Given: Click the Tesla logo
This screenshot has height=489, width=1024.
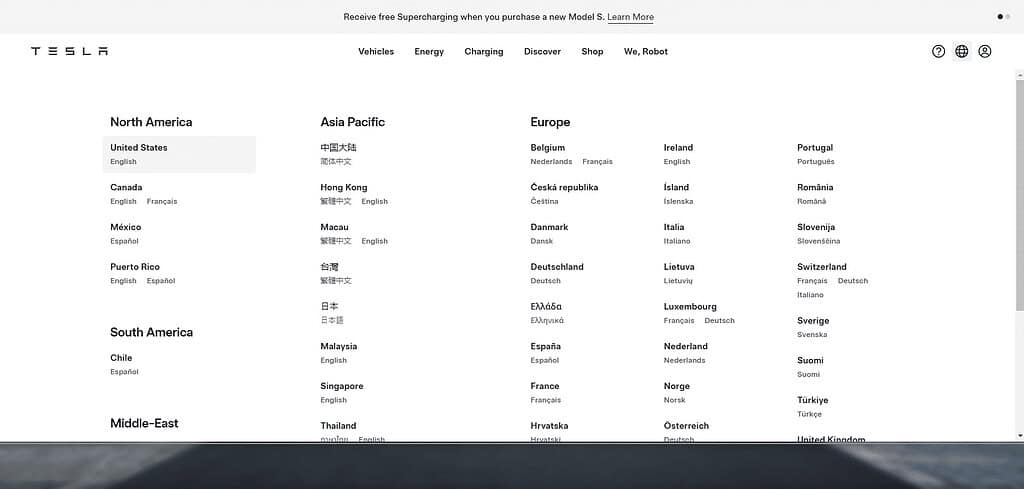Looking at the screenshot, I should click(x=69, y=52).
